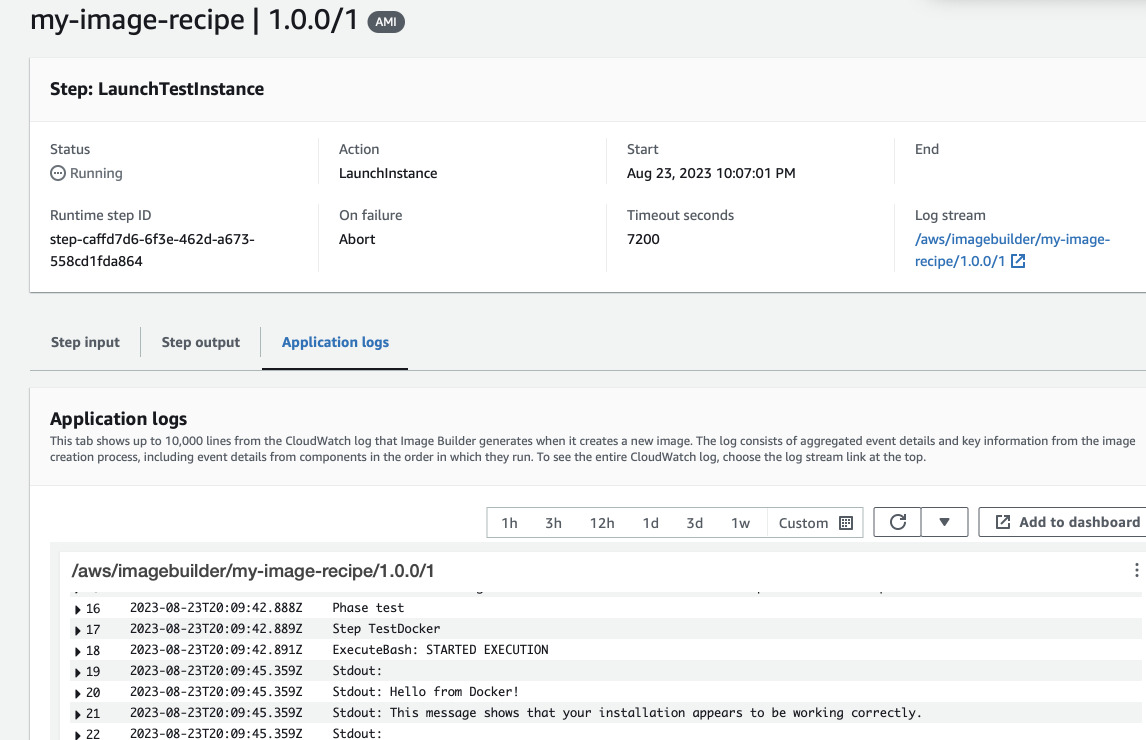Click the Running status icon
Screen dimensions: 1146x740
[58, 173]
